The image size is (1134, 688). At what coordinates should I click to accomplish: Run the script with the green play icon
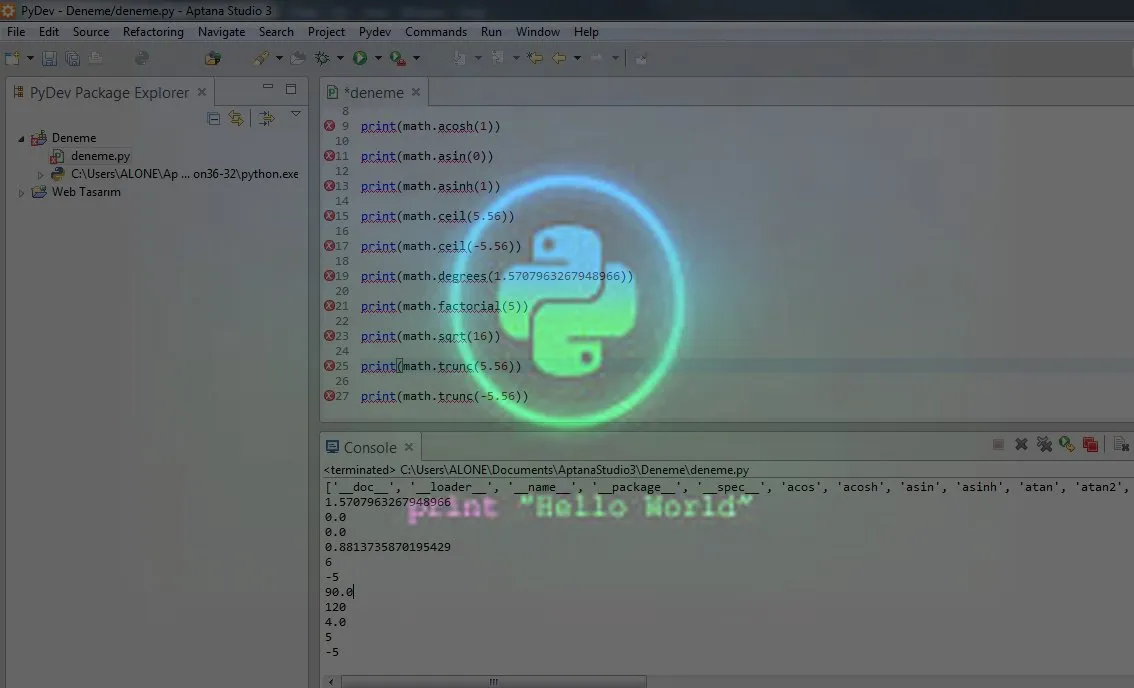point(359,59)
